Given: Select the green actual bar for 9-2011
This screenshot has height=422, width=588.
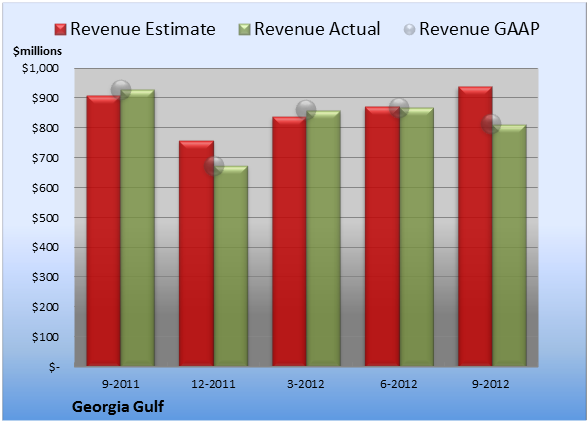Looking at the screenshot, I should (x=138, y=228).
